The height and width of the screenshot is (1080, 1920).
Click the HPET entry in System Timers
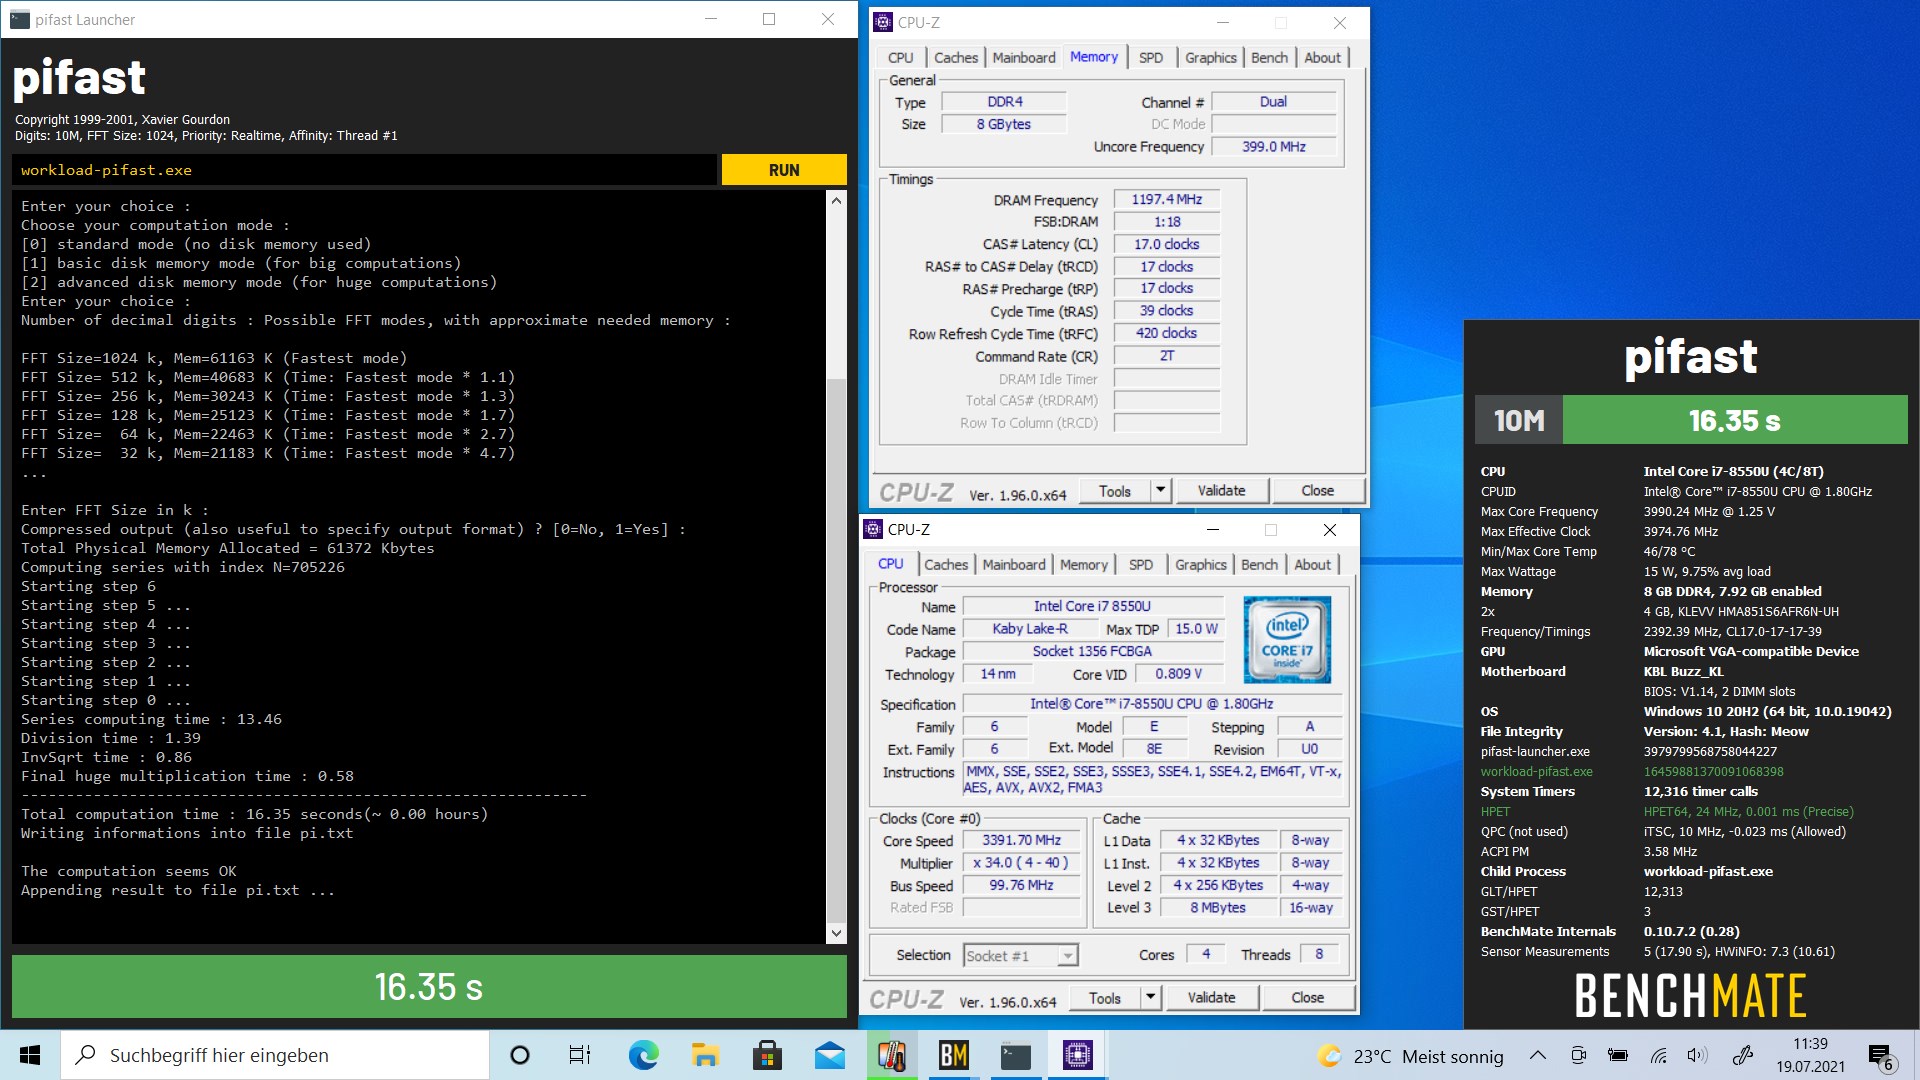(x=1495, y=812)
